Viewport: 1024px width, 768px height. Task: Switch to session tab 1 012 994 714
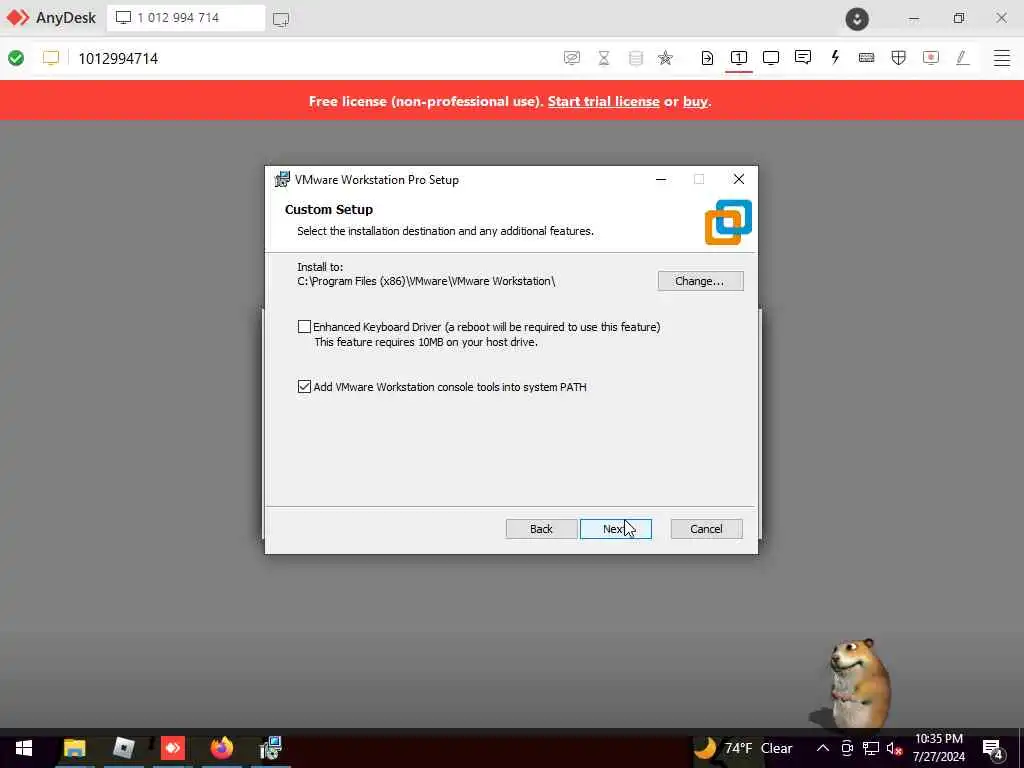(x=186, y=18)
